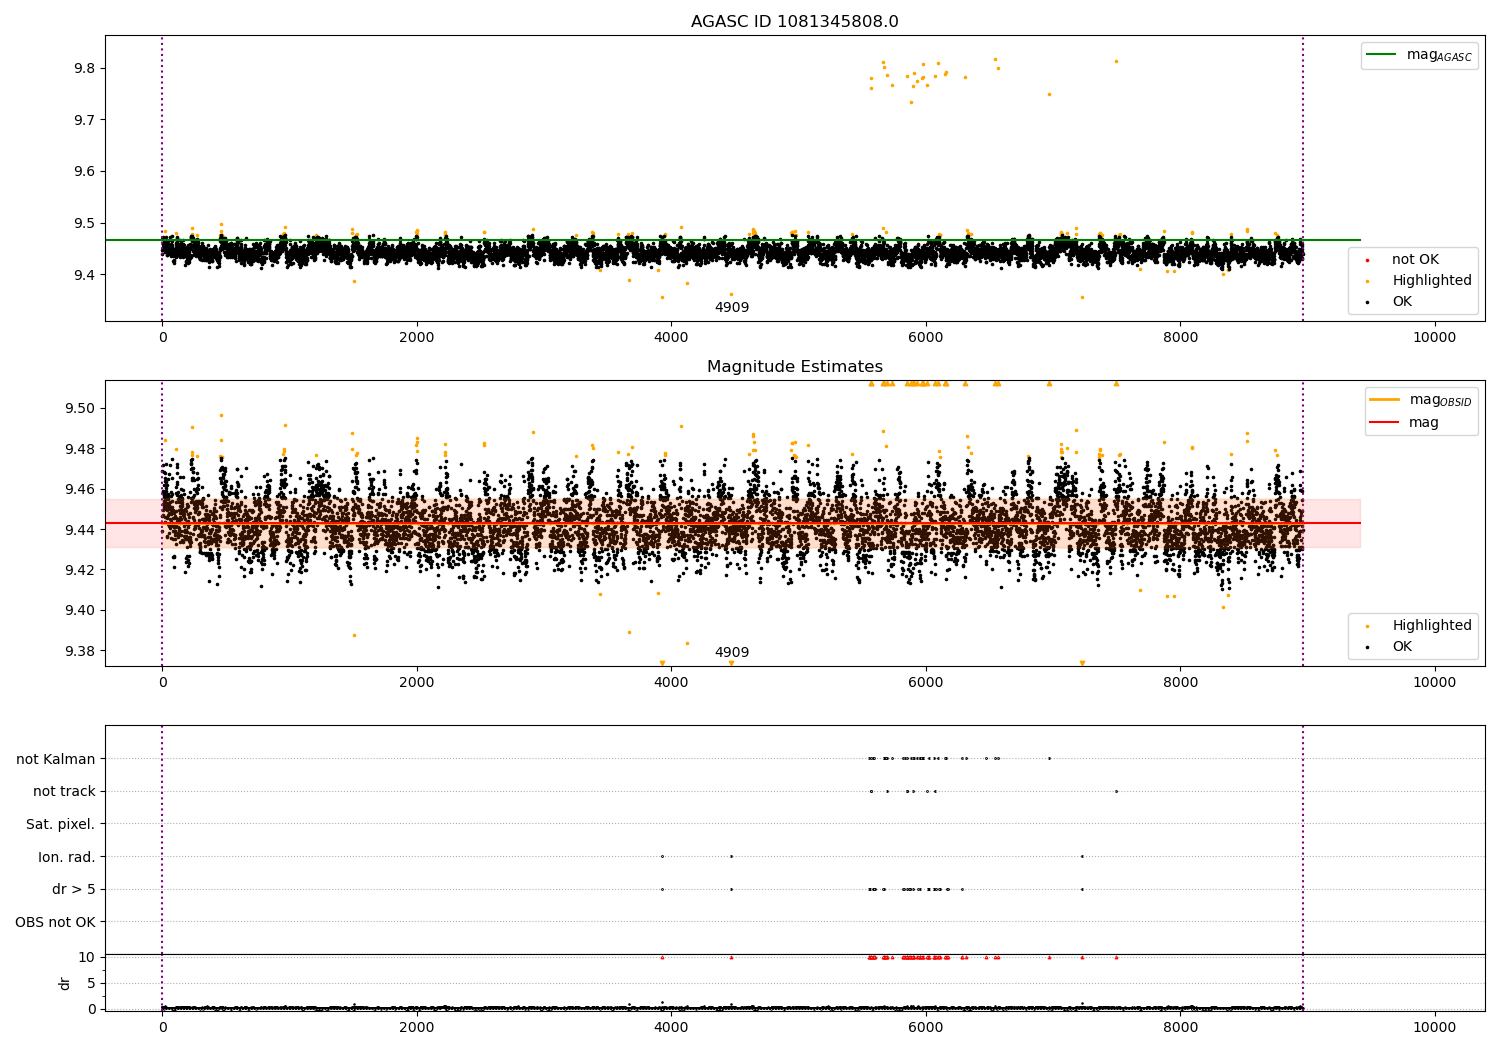
Task: Click the '9.38' y-axis tick label
Action: pos(80,651)
